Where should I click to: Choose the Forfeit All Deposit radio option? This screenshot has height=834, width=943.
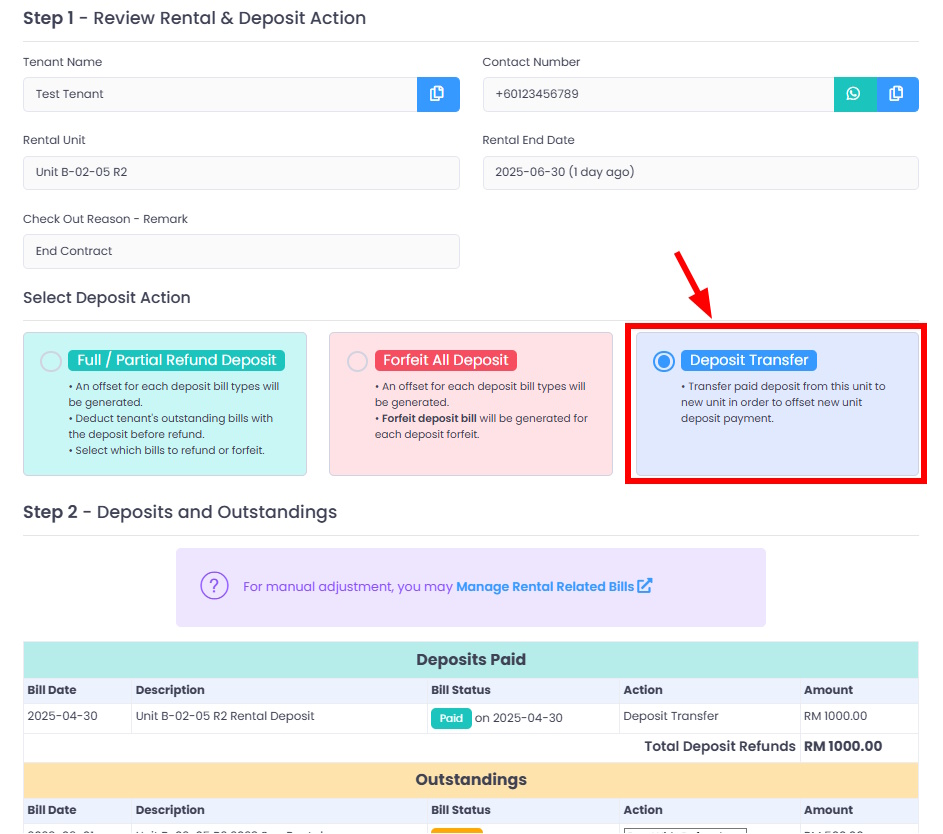click(357, 361)
